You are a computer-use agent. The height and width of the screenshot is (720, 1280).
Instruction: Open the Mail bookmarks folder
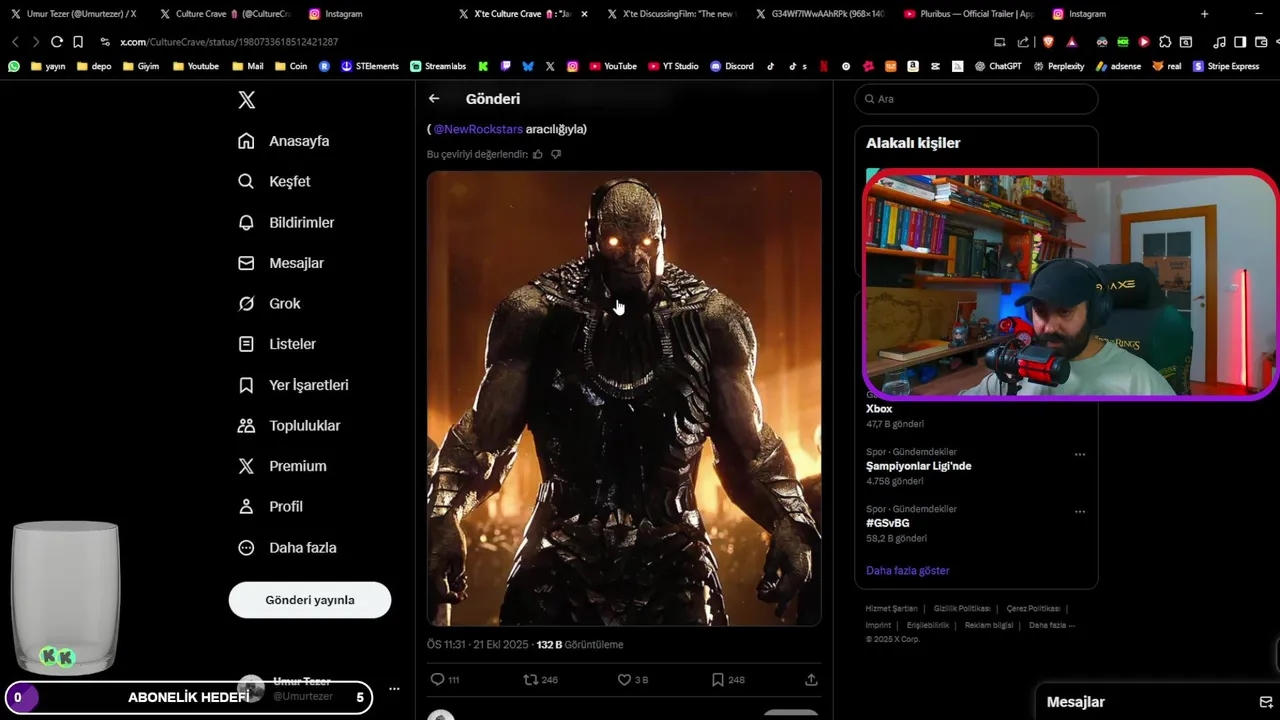click(248, 66)
